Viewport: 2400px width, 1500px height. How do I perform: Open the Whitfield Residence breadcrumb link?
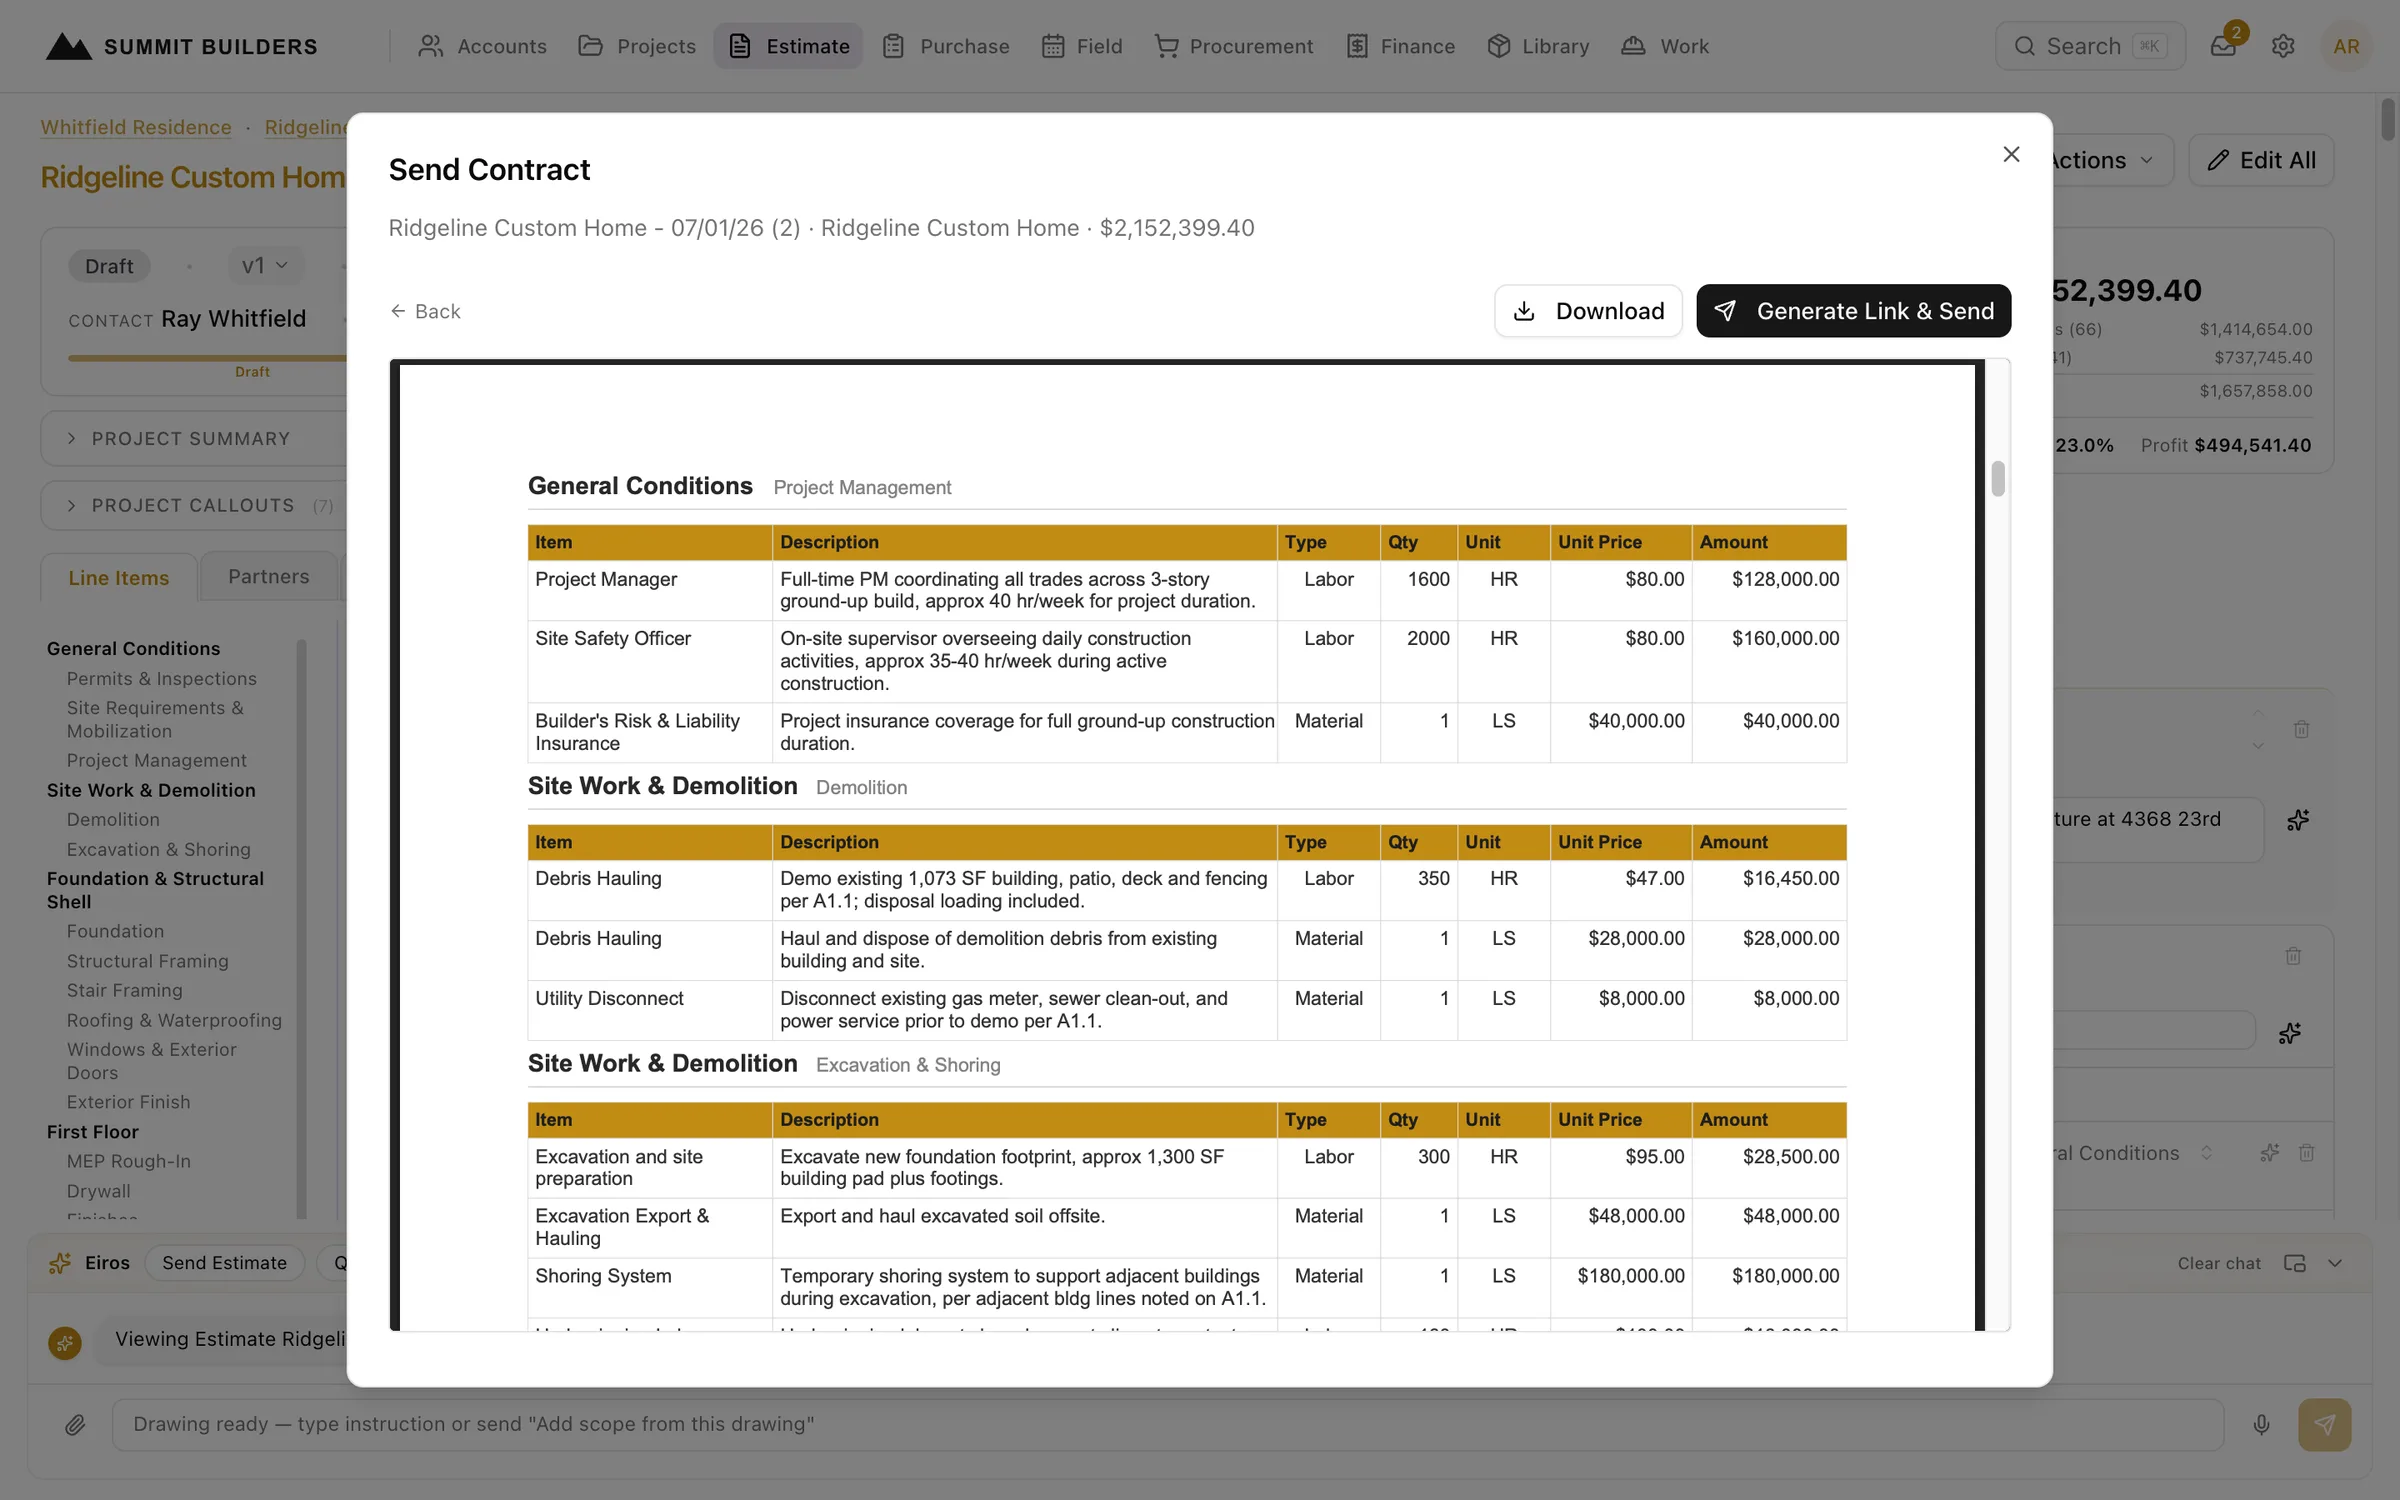pos(136,127)
